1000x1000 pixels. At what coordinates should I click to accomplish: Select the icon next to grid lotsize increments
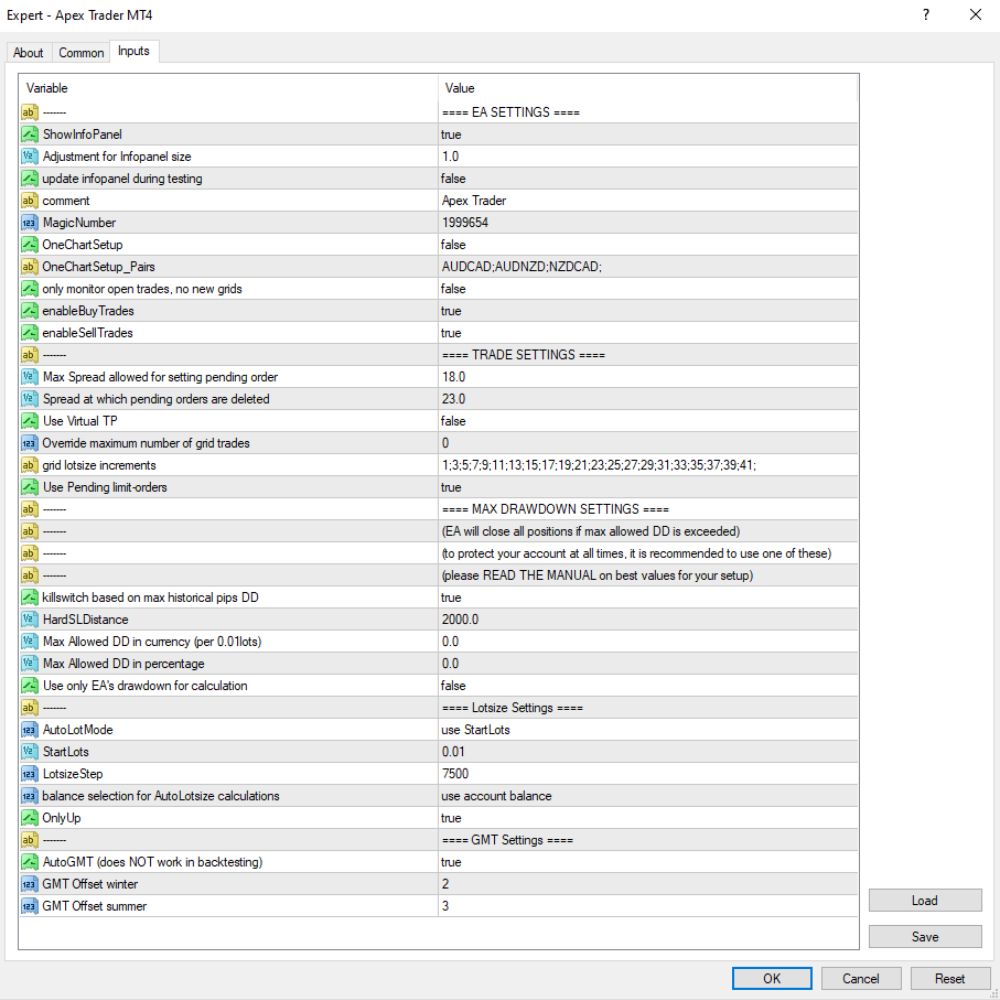click(x=29, y=465)
